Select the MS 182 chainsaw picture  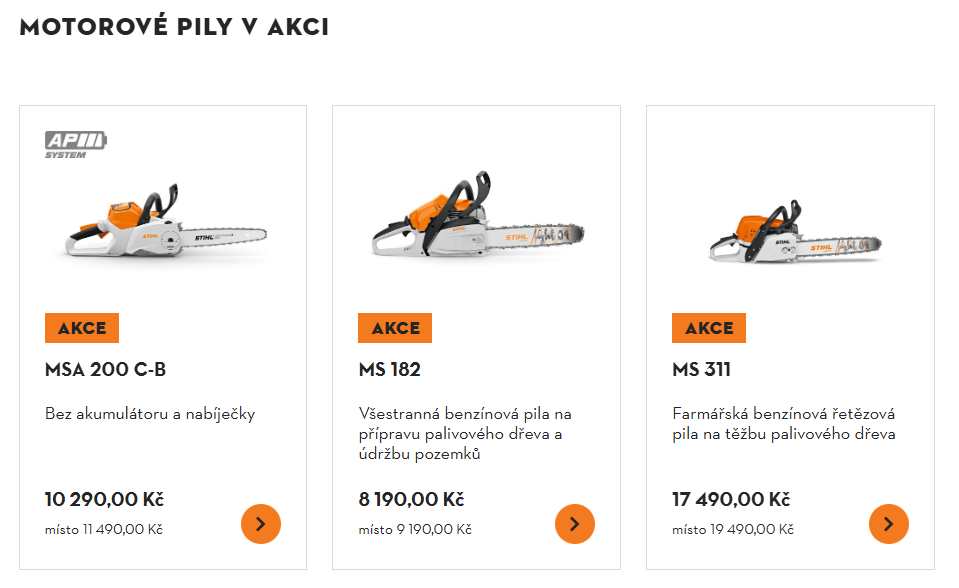click(476, 220)
